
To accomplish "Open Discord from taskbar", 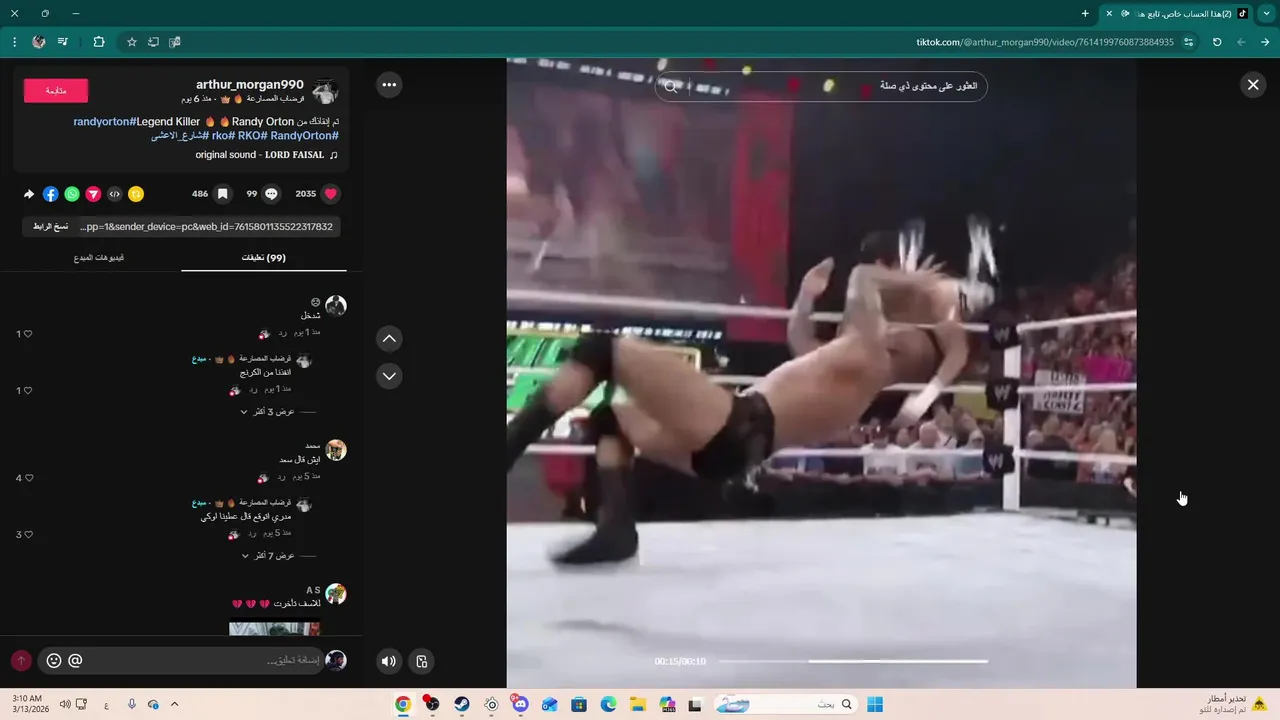I will coord(520,704).
